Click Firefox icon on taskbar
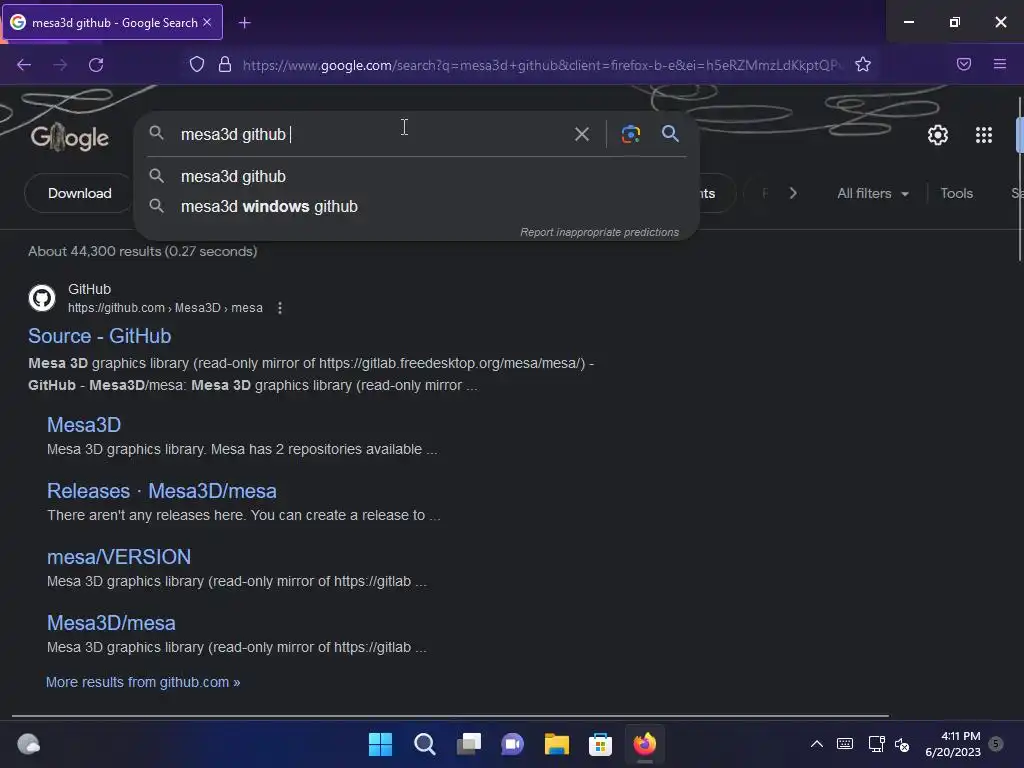 645,744
